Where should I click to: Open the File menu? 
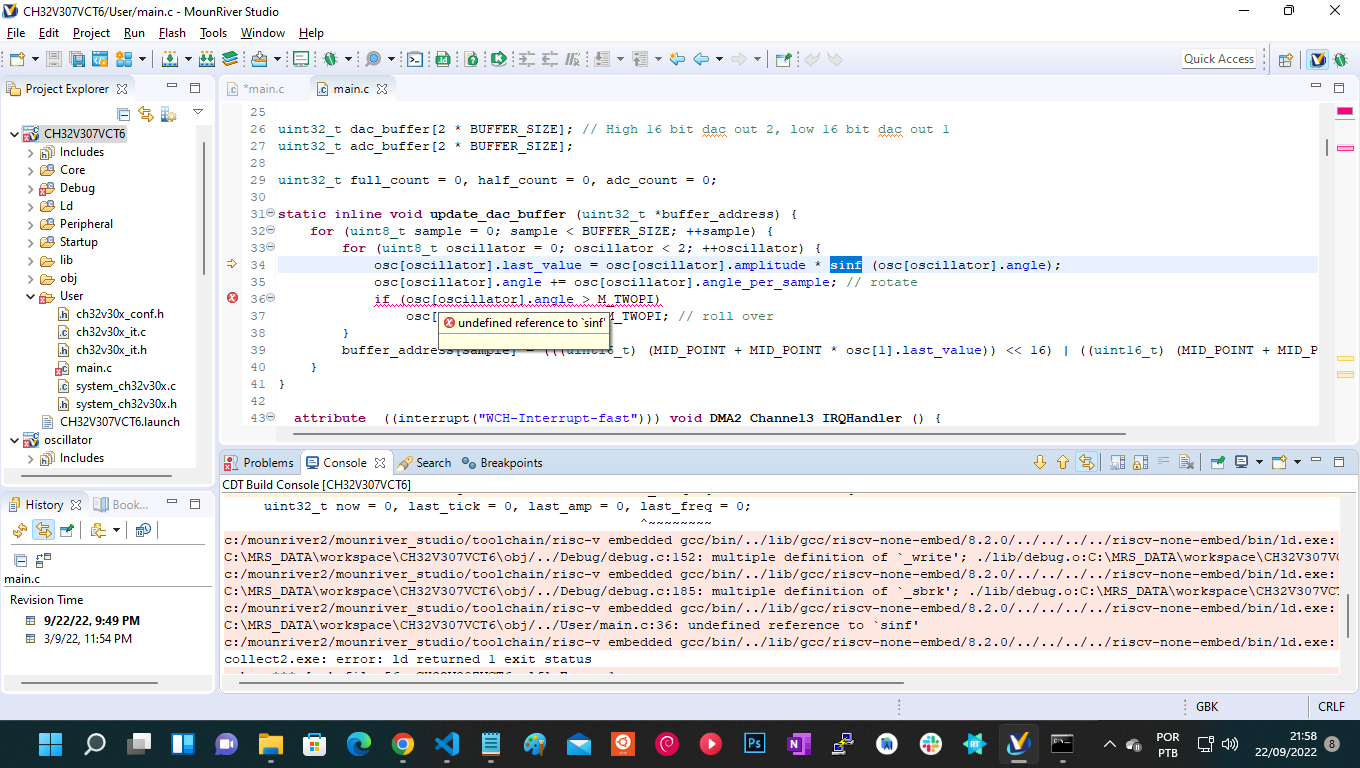click(15, 33)
